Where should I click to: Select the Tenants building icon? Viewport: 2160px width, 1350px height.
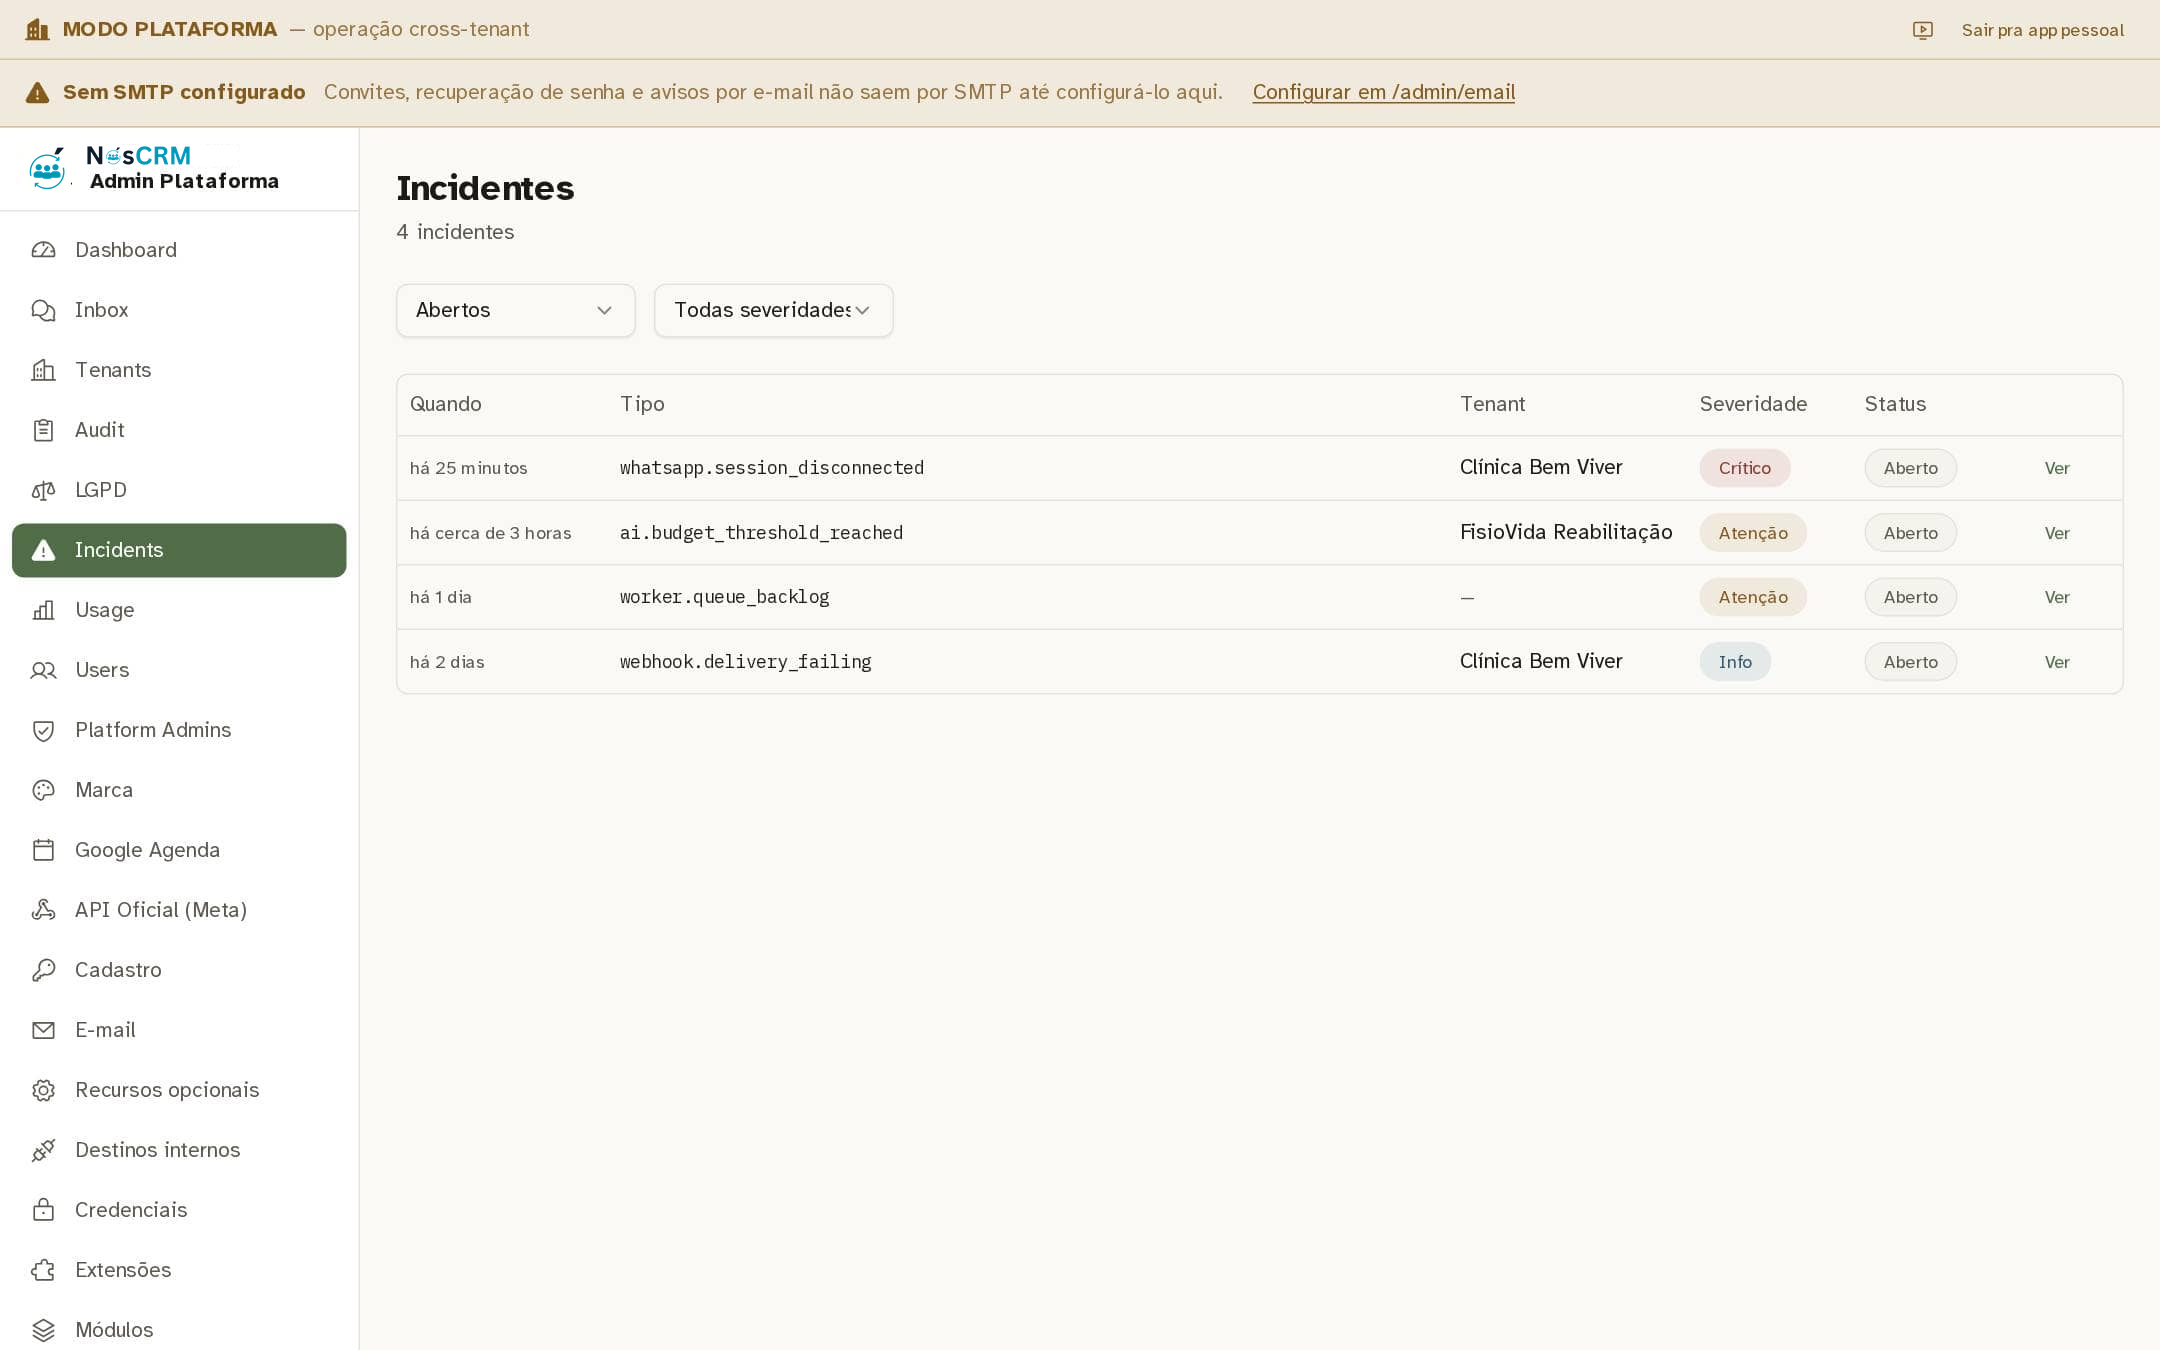coord(43,370)
